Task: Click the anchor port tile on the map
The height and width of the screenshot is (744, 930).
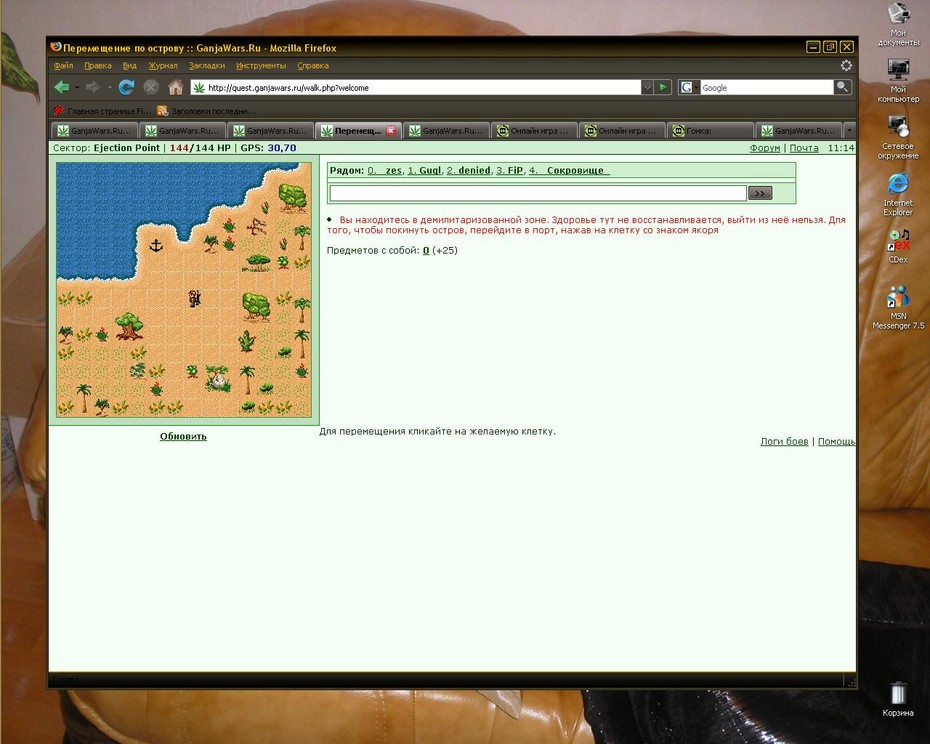Action: [156, 245]
